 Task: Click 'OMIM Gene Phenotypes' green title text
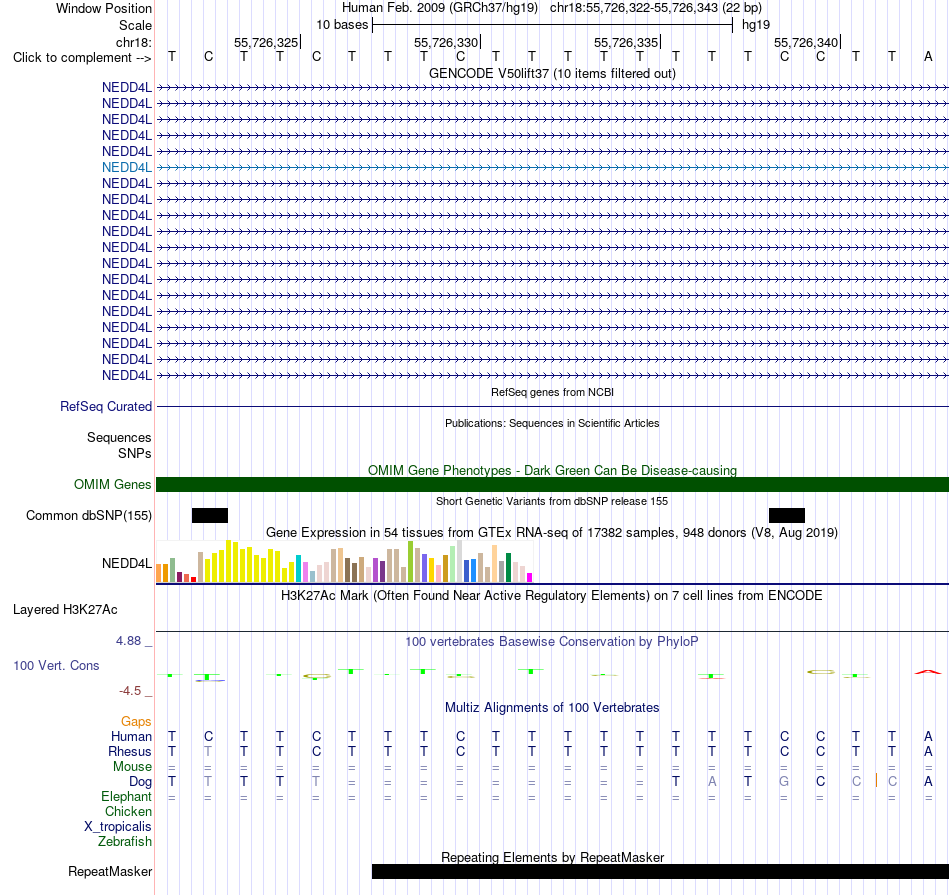(552, 470)
